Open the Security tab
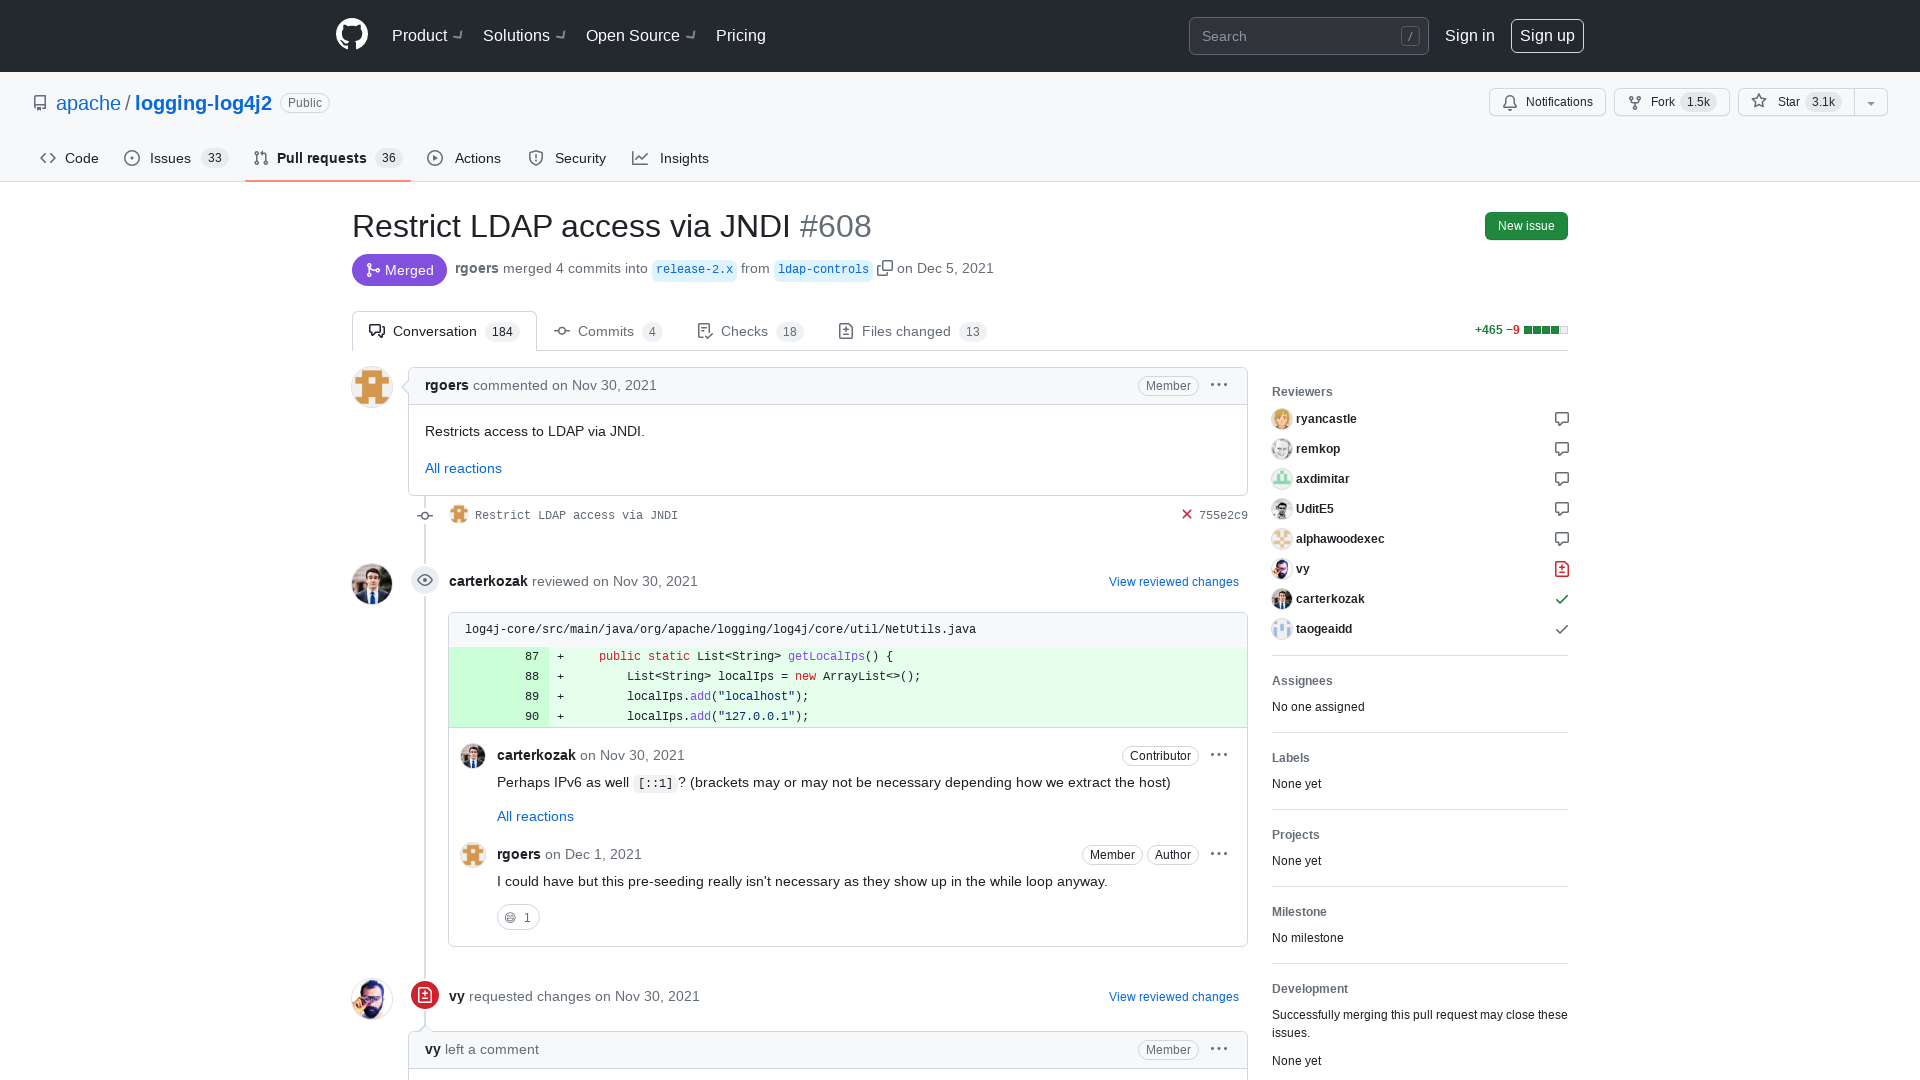Image resolution: width=1920 pixels, height=1080 pixels. pyautogui.click(x=567, y=158)
